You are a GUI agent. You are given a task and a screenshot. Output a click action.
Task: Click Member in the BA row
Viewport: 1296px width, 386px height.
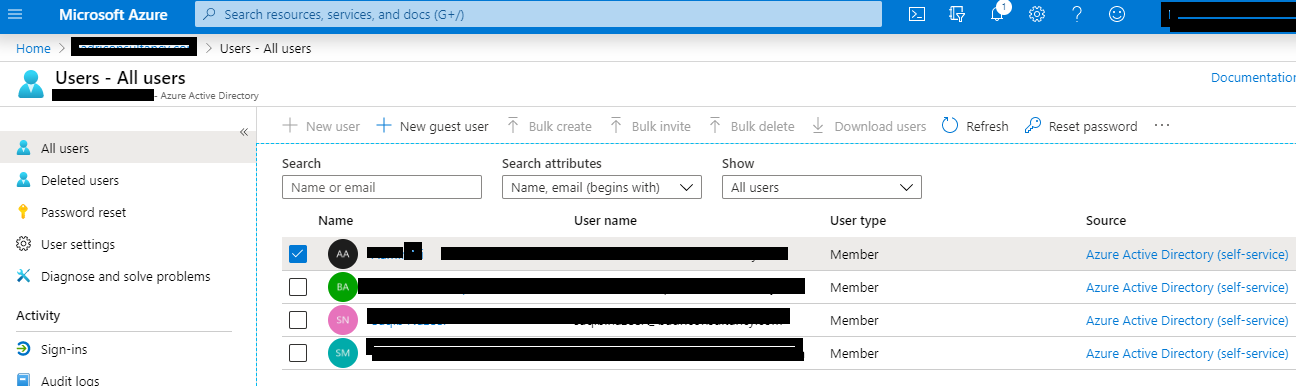point(854,287)
